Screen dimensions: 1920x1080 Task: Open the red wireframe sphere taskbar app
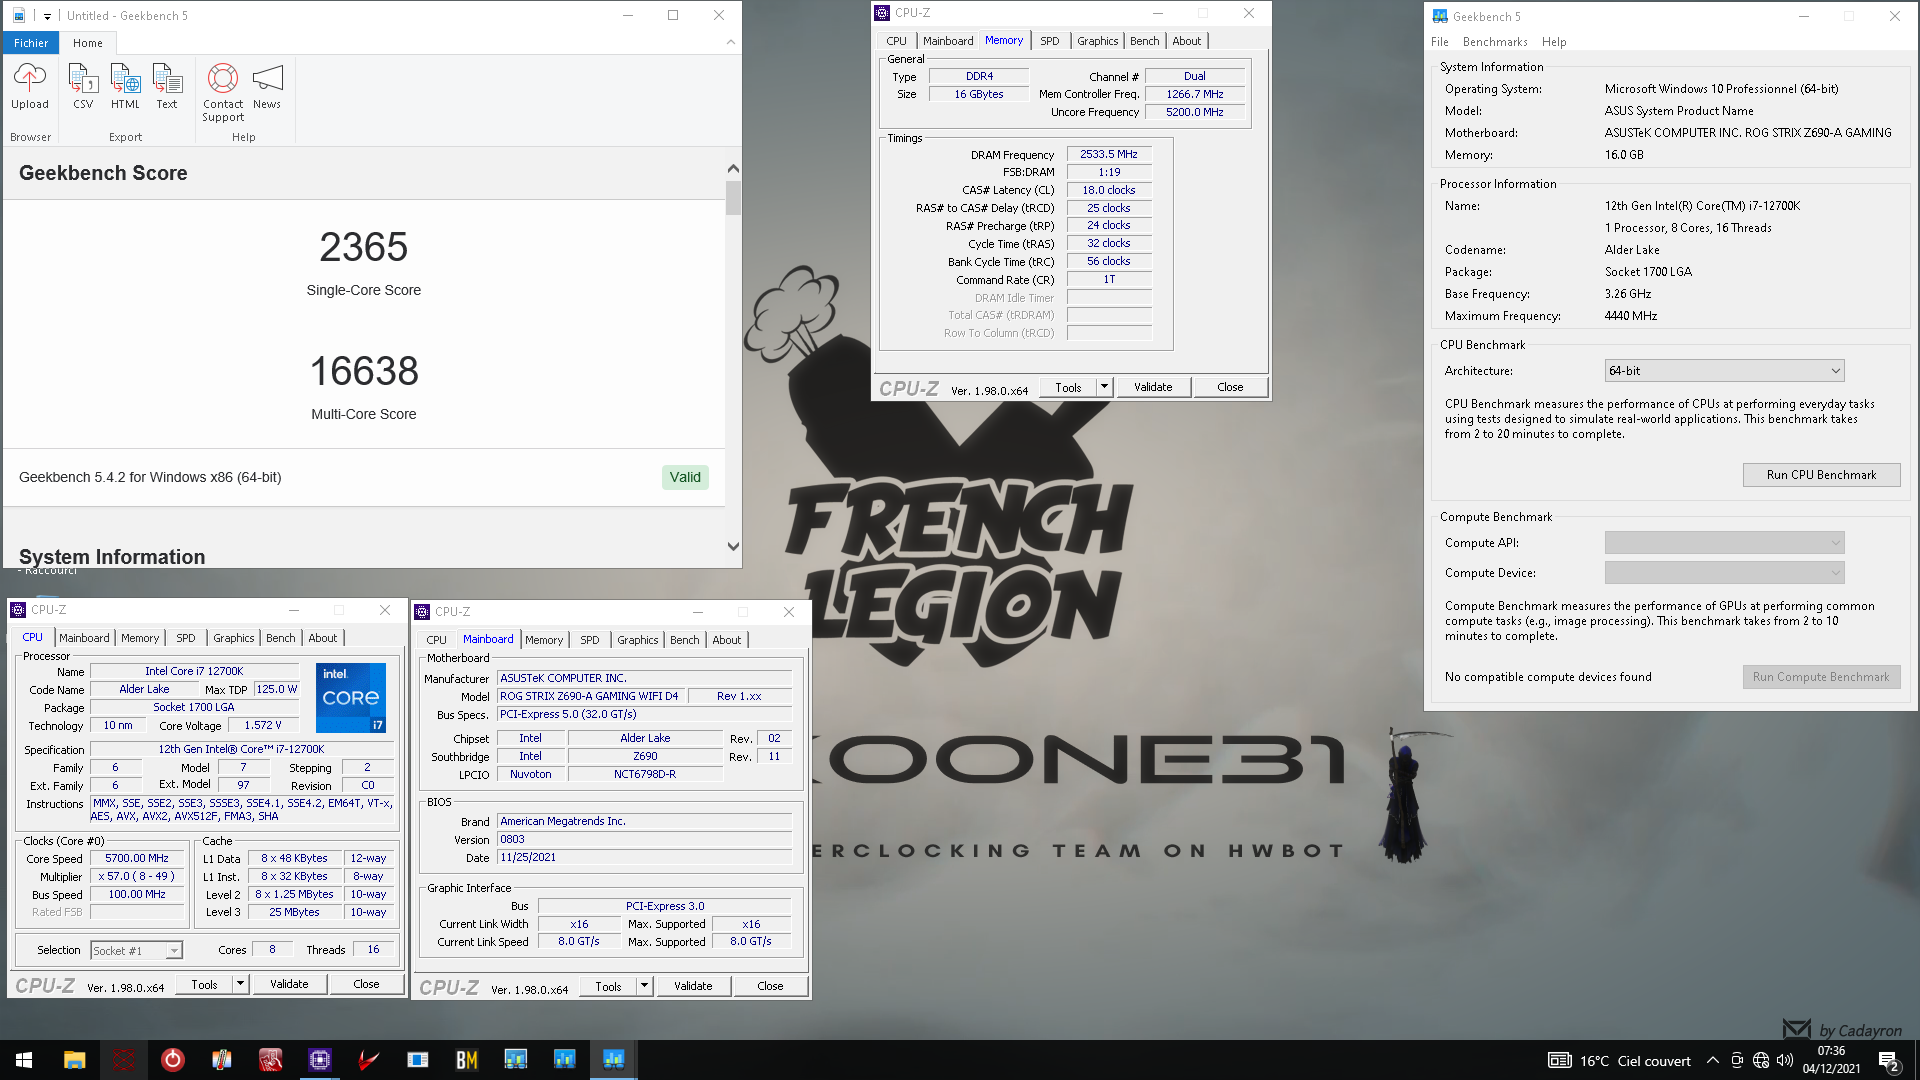click(124, 1060)
